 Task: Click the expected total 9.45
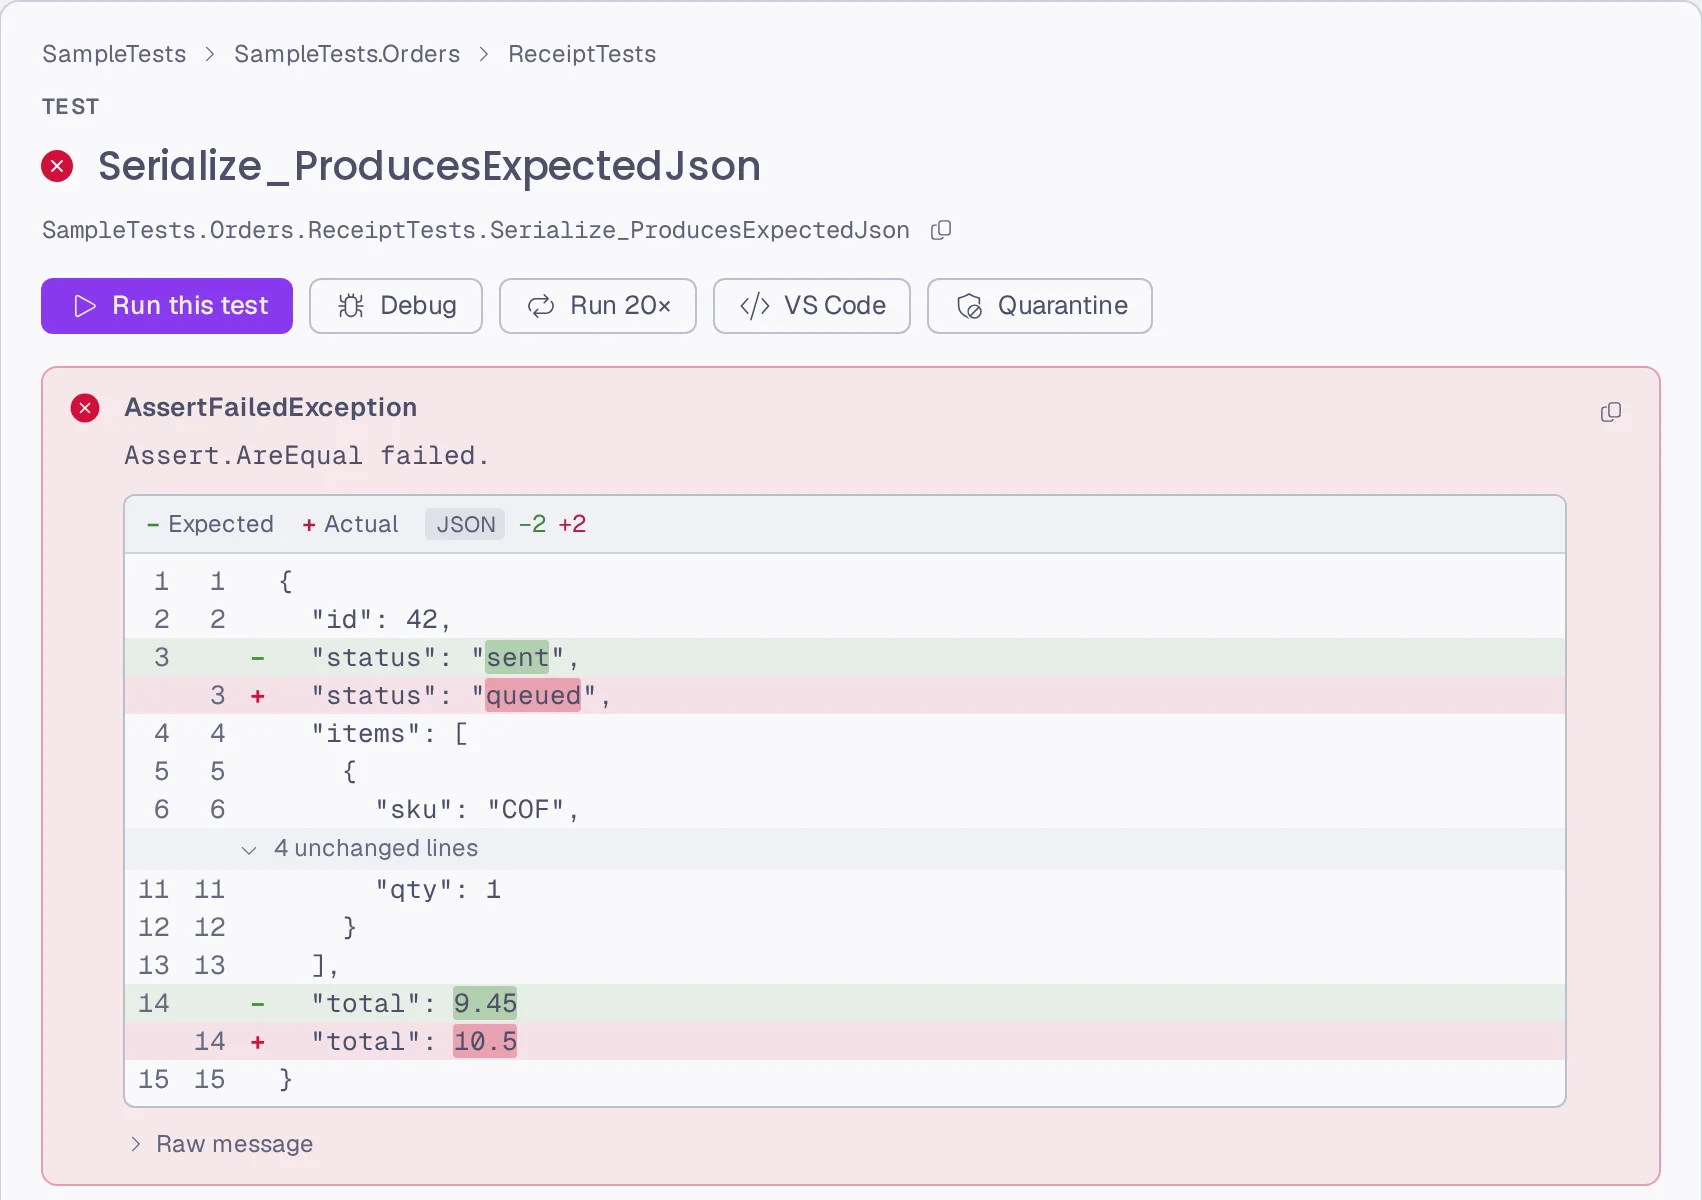tap(485, 1004)
